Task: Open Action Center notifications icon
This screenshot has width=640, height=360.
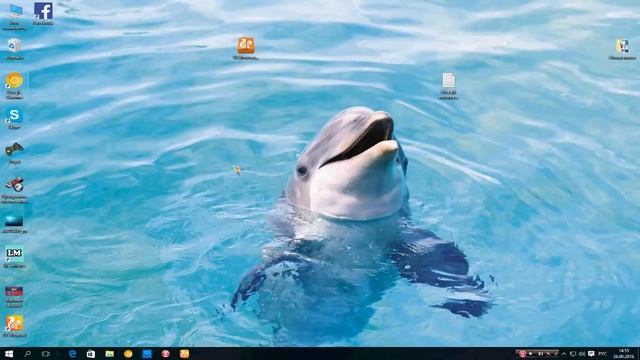Action: 591,354
